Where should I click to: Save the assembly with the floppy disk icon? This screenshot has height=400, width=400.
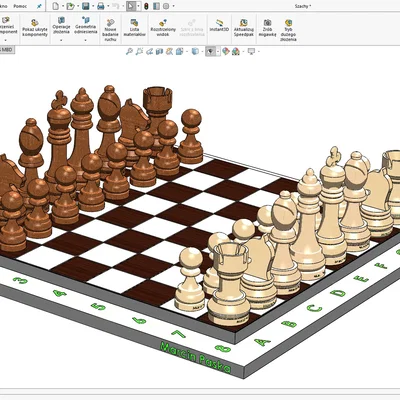point(86,6)
